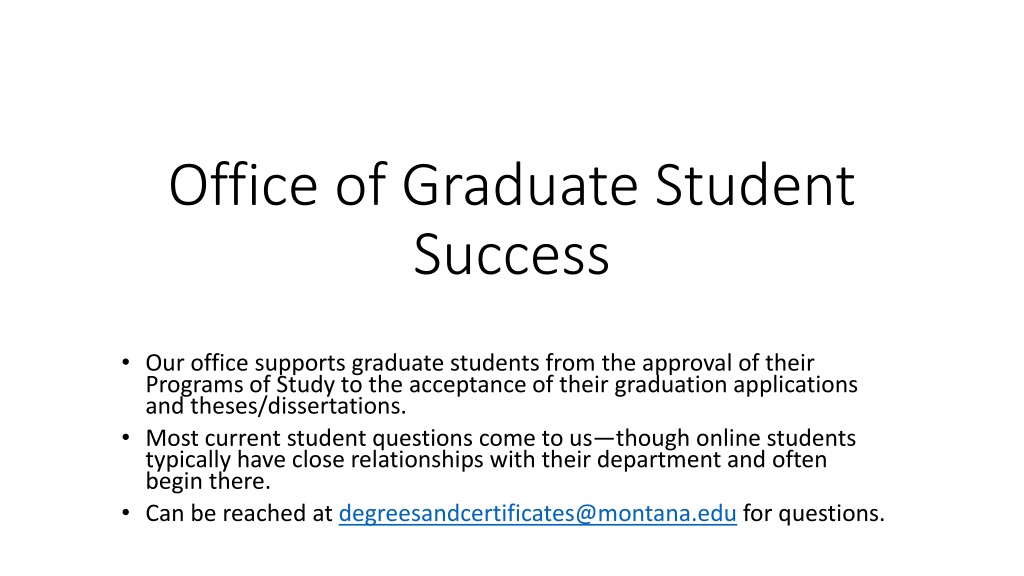Viewport: 1024px width, 576px height.
Task: Open the degreesandcertificates@montana.edu email link
Action: [537, 513]
